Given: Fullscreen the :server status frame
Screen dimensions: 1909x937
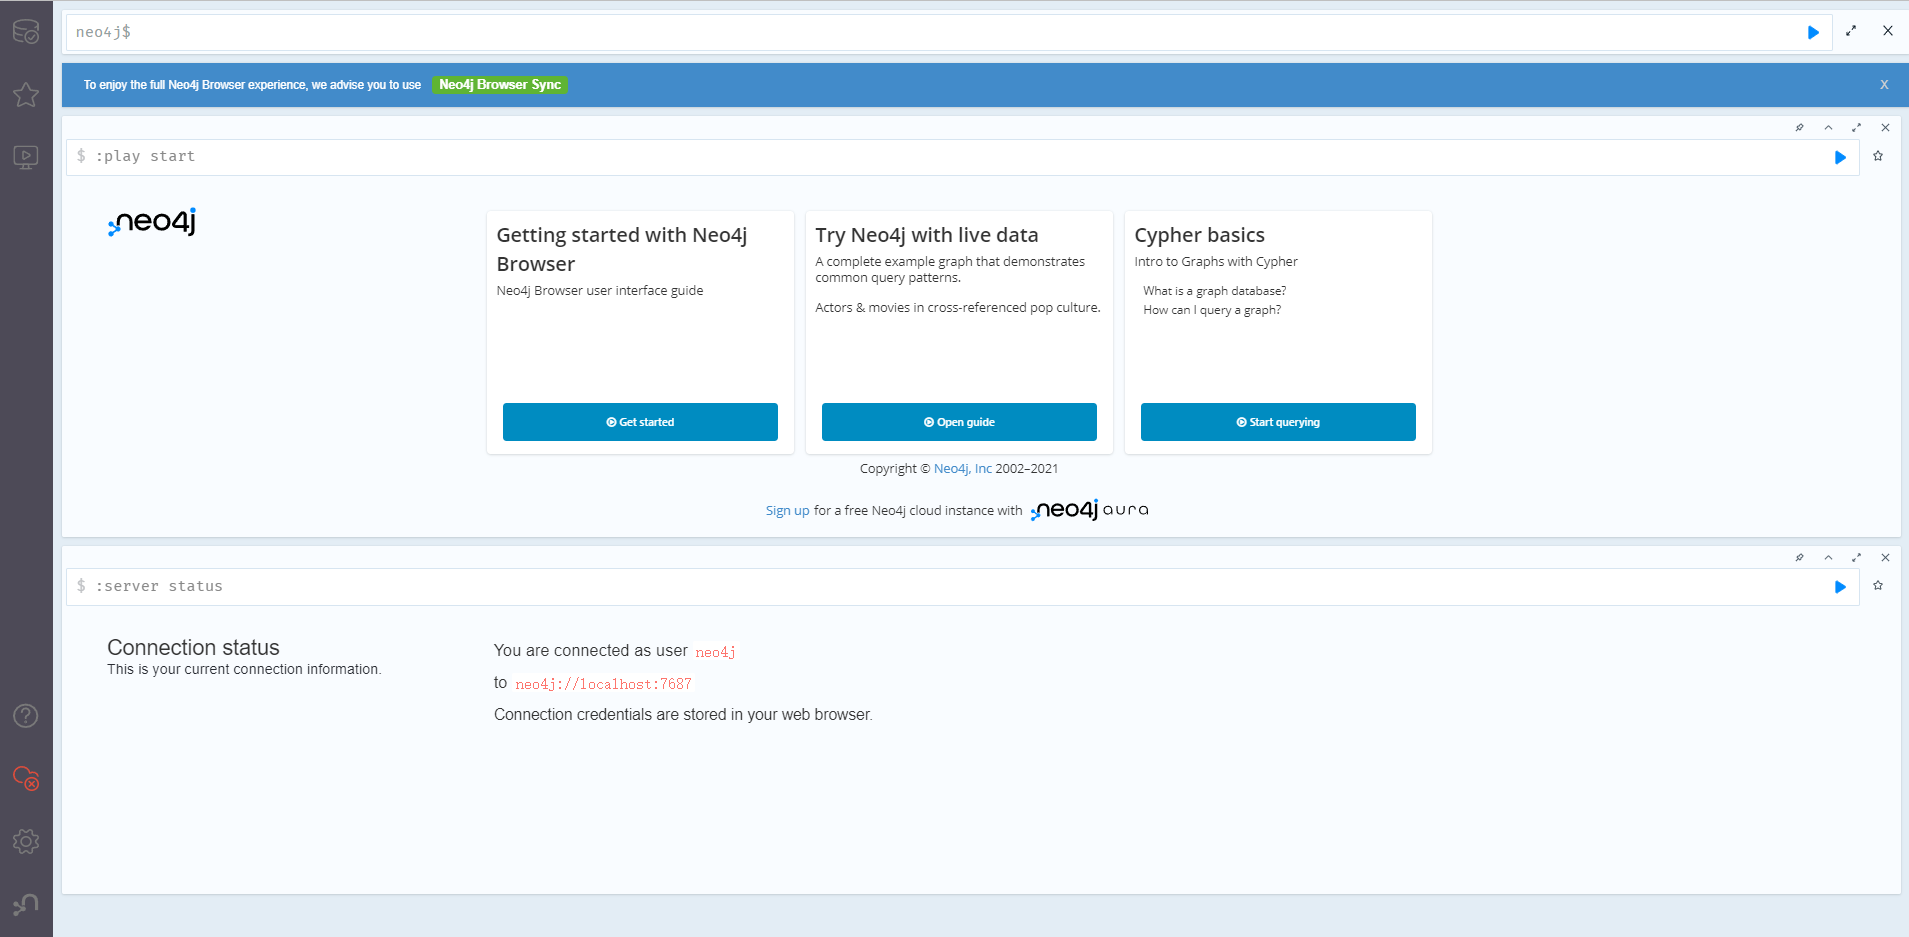Looking at the screenshot, I should click(1857, 557).
